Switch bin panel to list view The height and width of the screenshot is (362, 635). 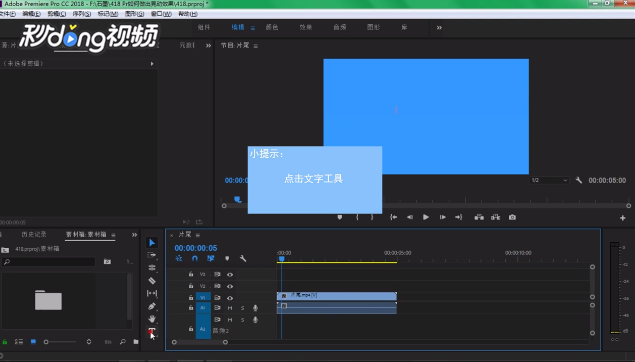pyautogui.click(x=19, y=342)
